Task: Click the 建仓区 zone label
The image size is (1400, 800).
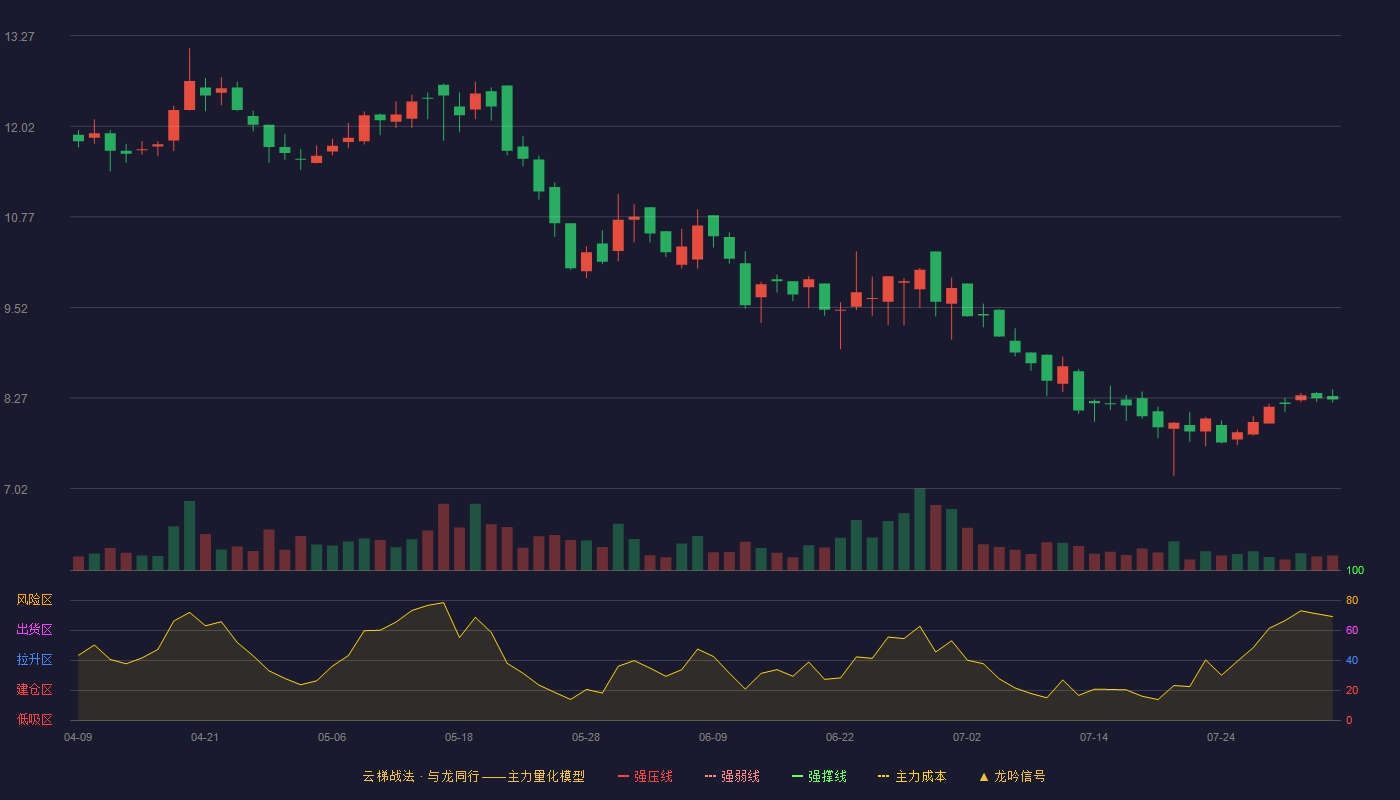Action: point(34,690)
